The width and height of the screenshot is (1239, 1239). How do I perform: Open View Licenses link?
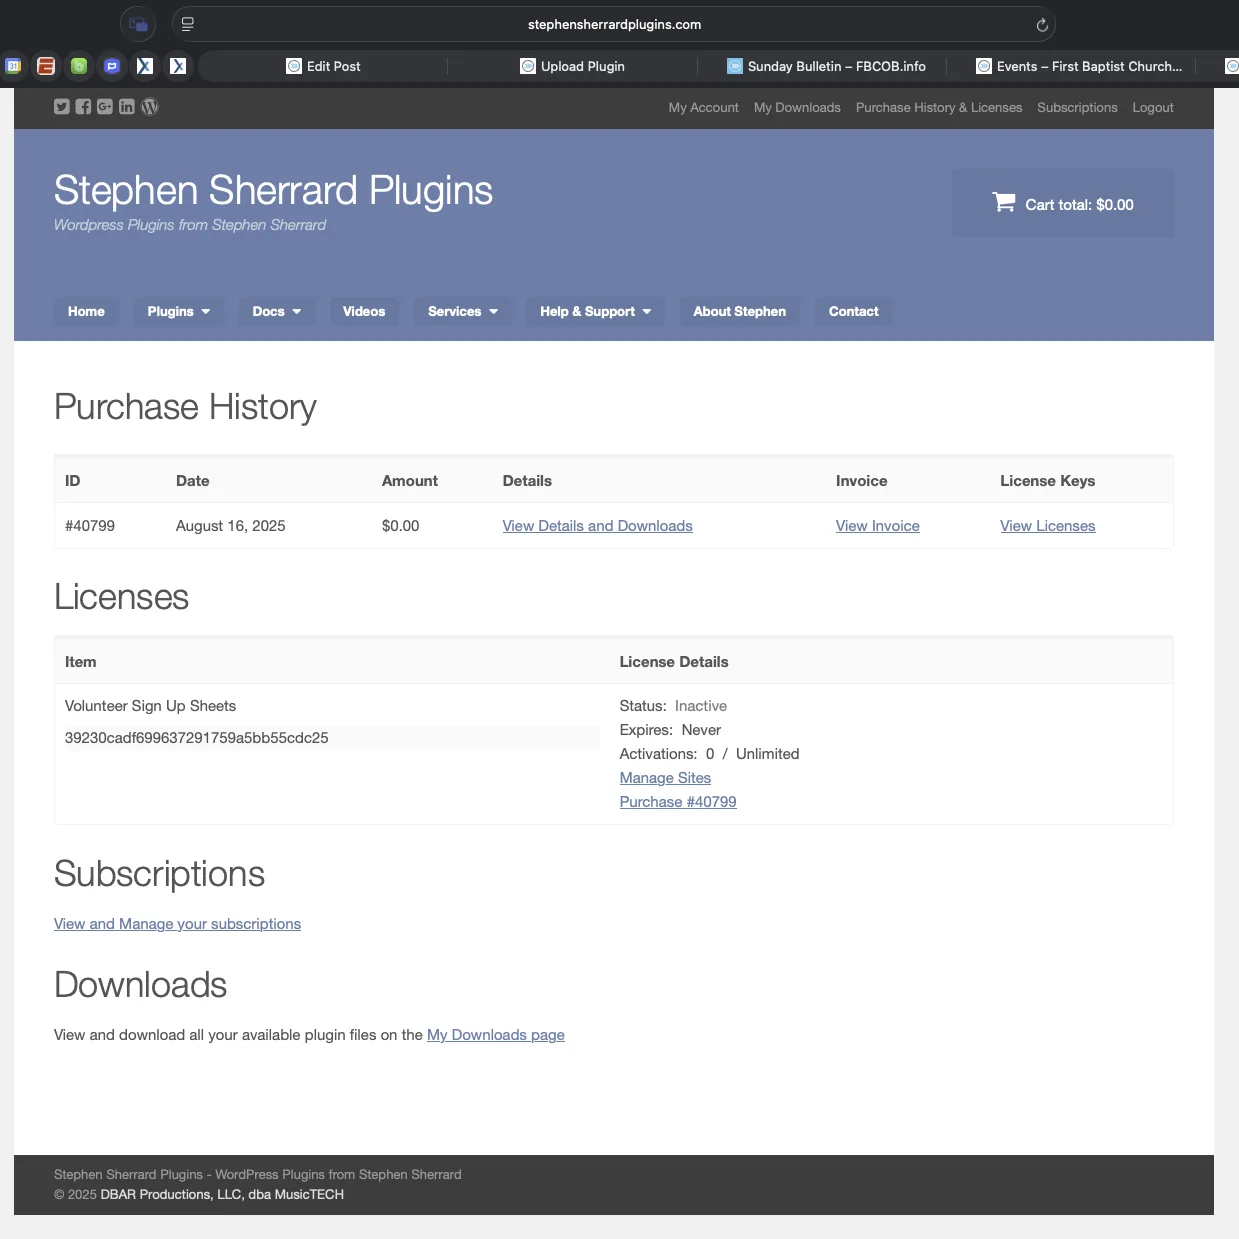pos(1048,526)
